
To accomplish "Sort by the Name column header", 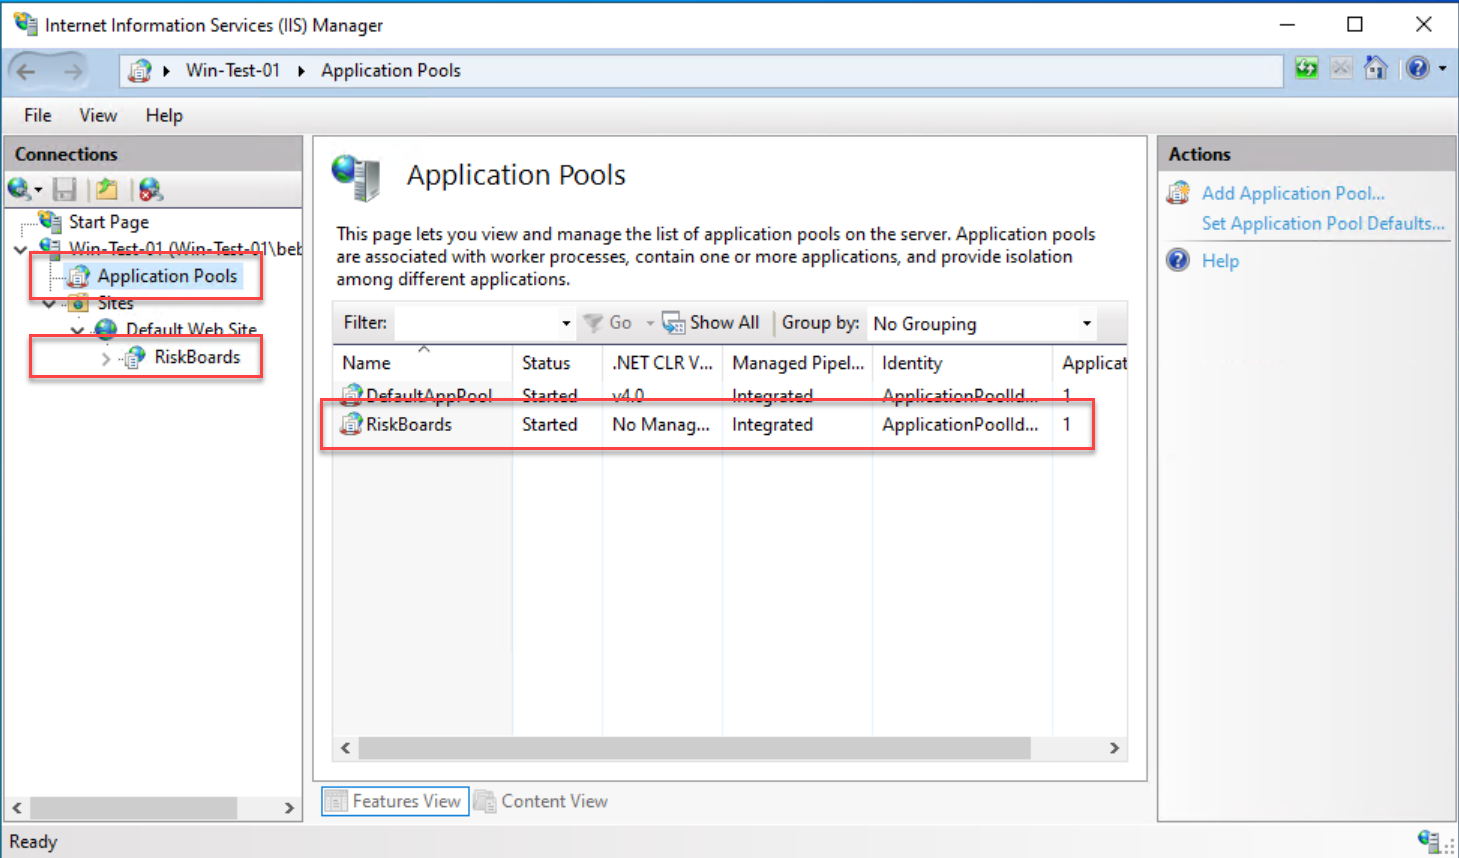I will tap(422, 363).
